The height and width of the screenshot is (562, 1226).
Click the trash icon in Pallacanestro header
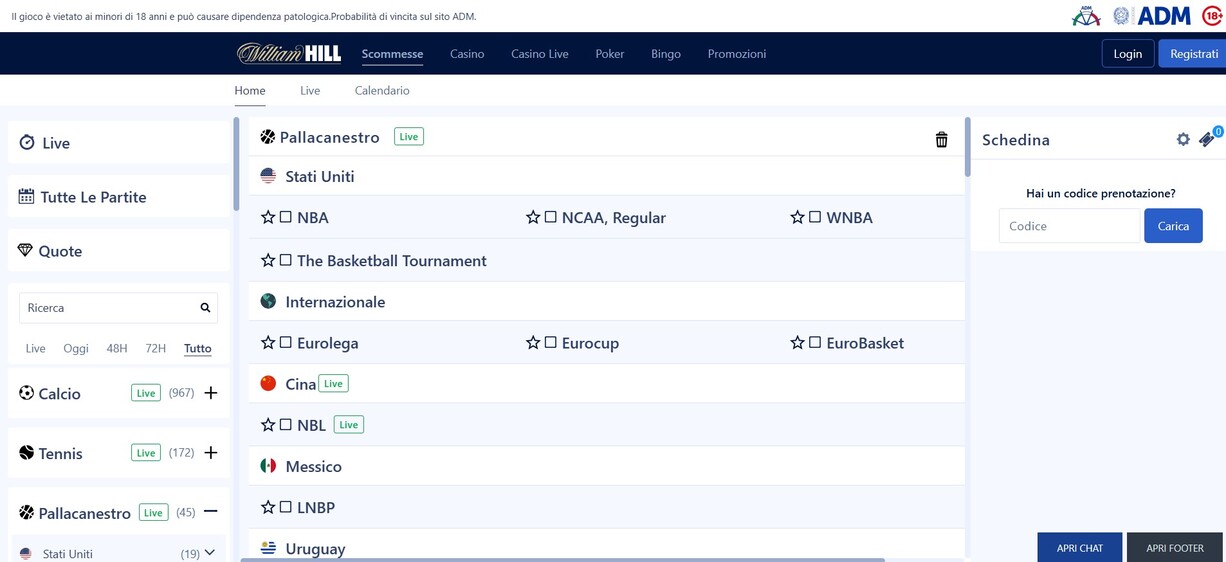[x=941, y=140]
